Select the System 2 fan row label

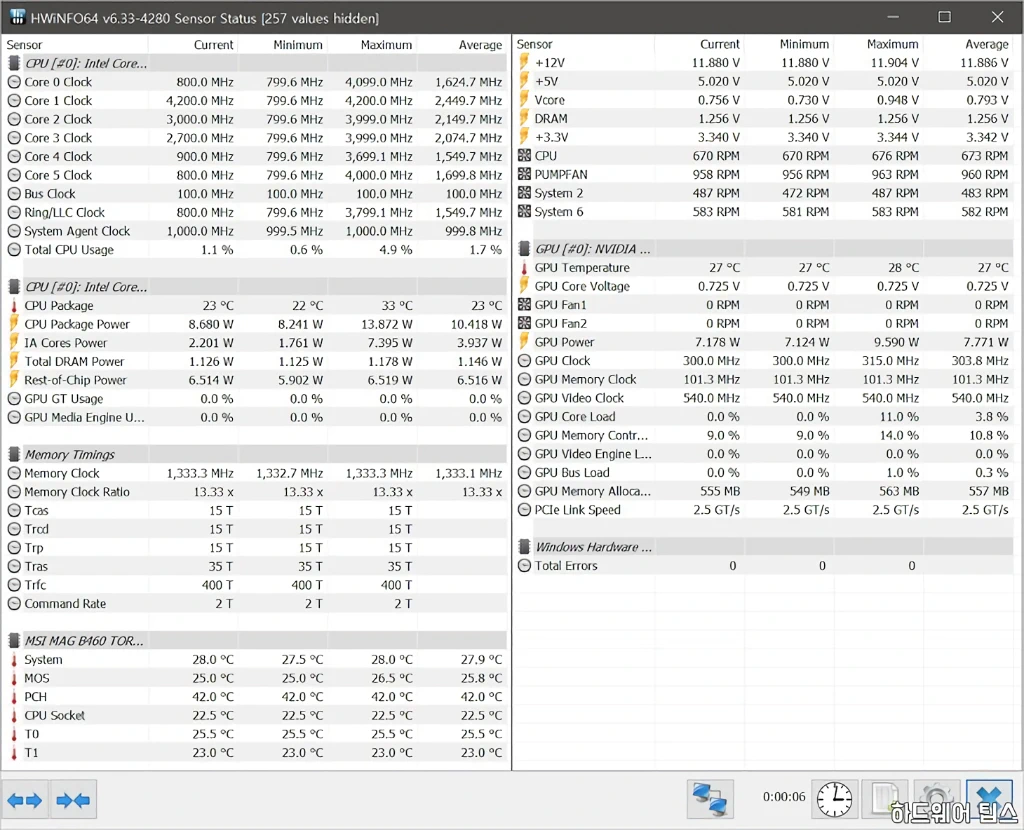point(558,193)
